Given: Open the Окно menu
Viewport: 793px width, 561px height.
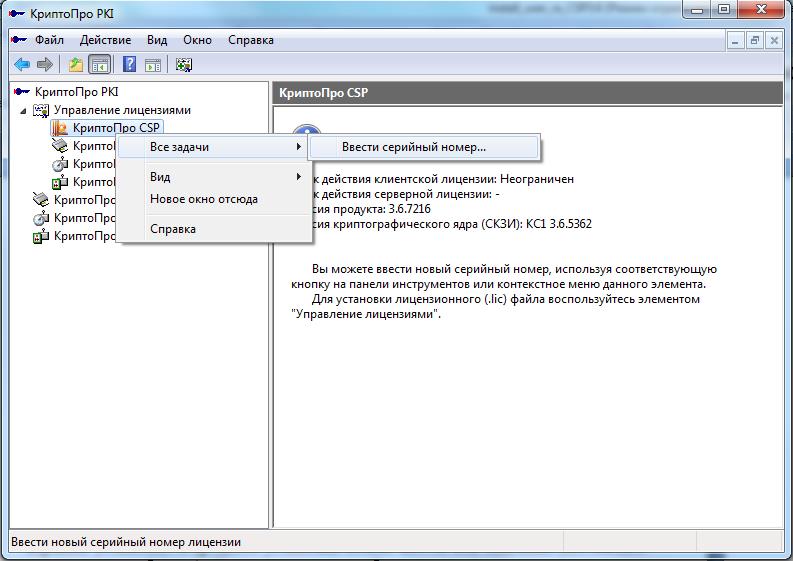Looking at the screenshot, I should (197, 40).
